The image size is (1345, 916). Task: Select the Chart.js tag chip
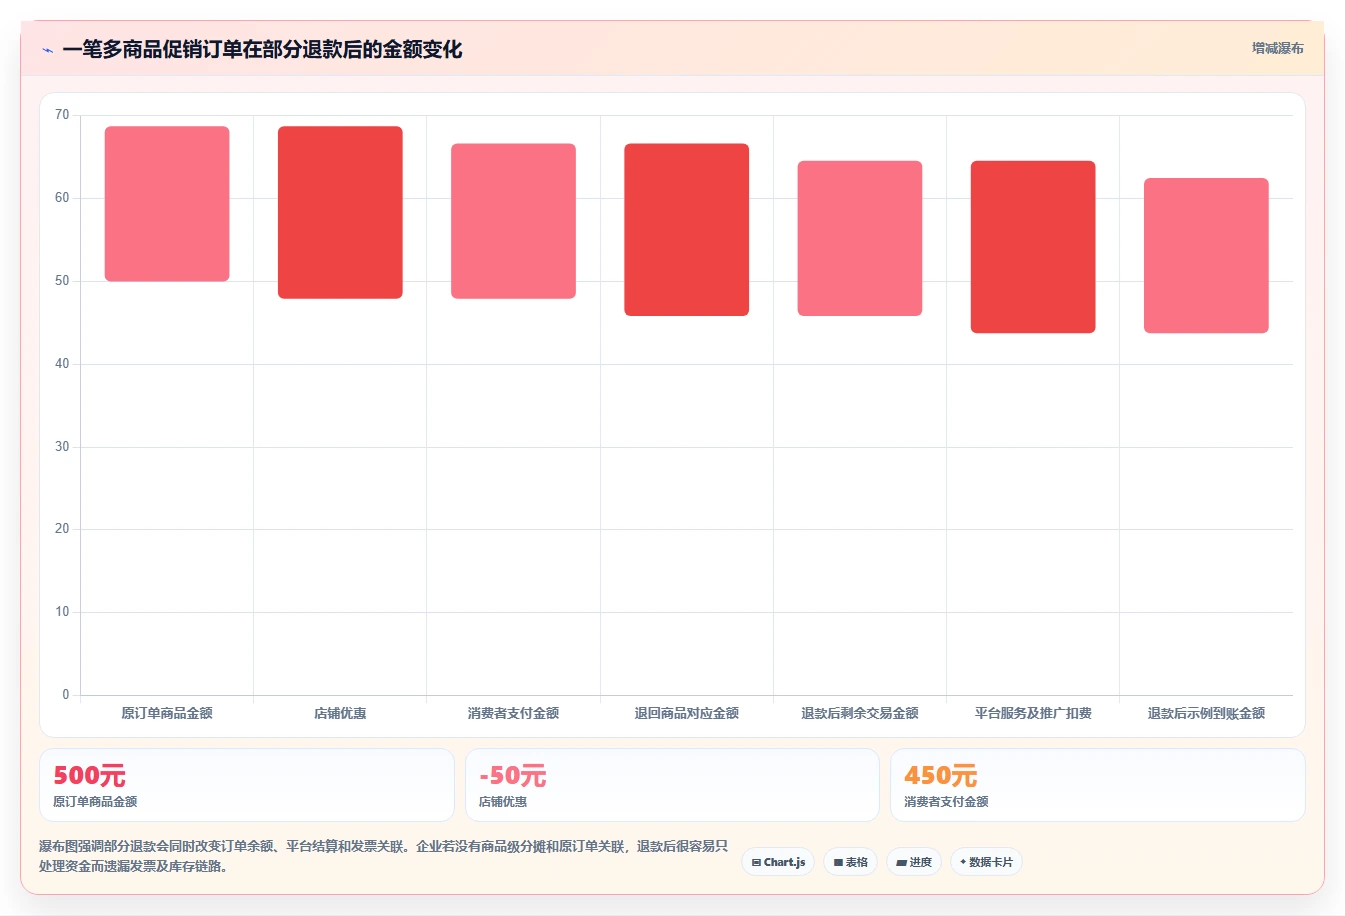(x=778, y=862)
